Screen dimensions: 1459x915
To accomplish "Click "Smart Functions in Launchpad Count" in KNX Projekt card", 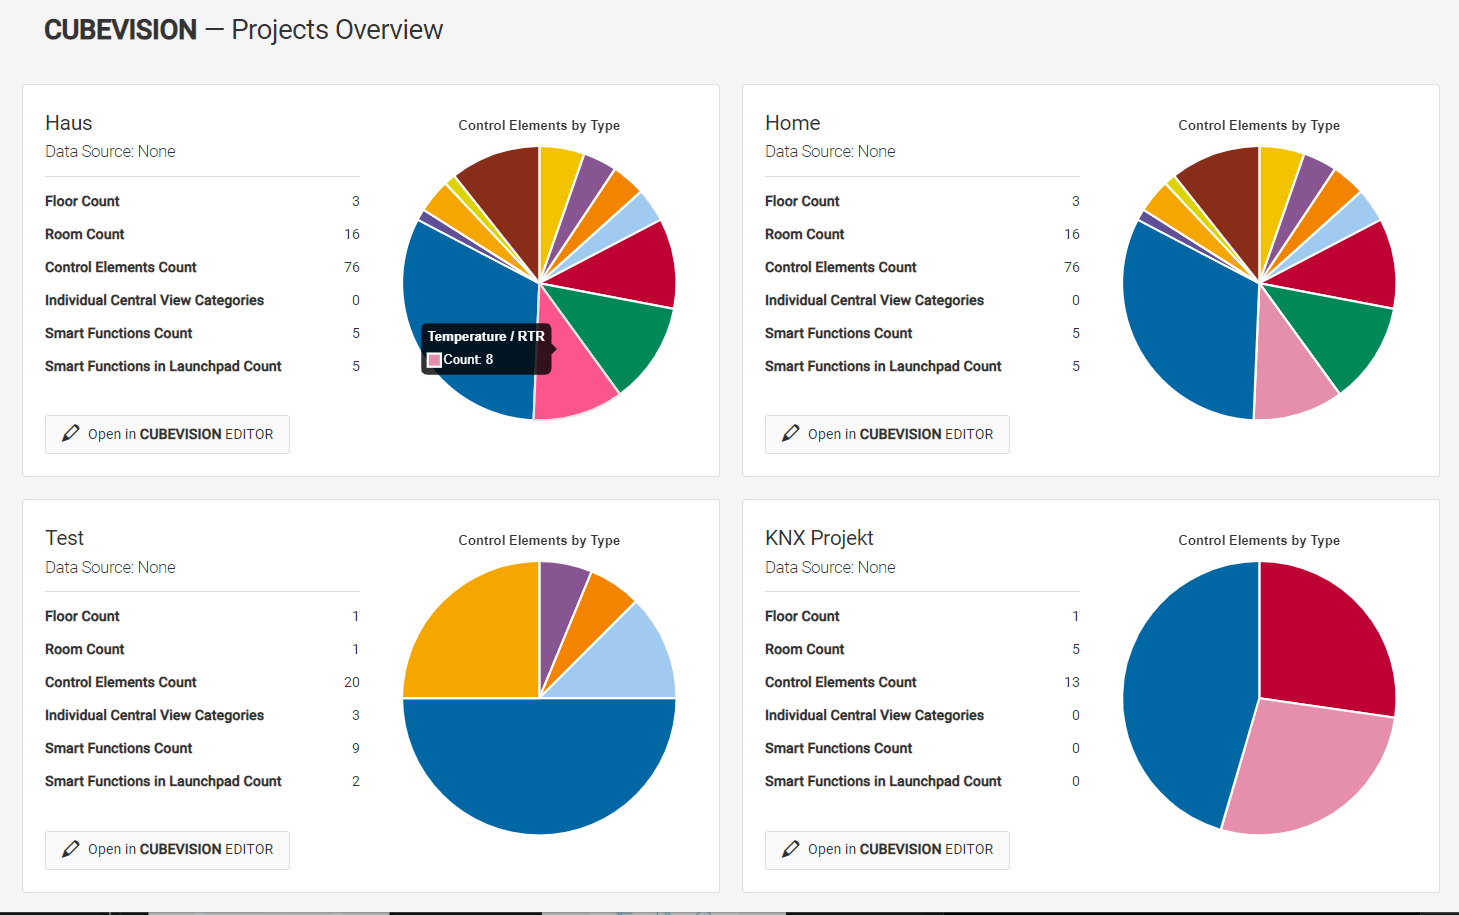I will pos(883,781).
